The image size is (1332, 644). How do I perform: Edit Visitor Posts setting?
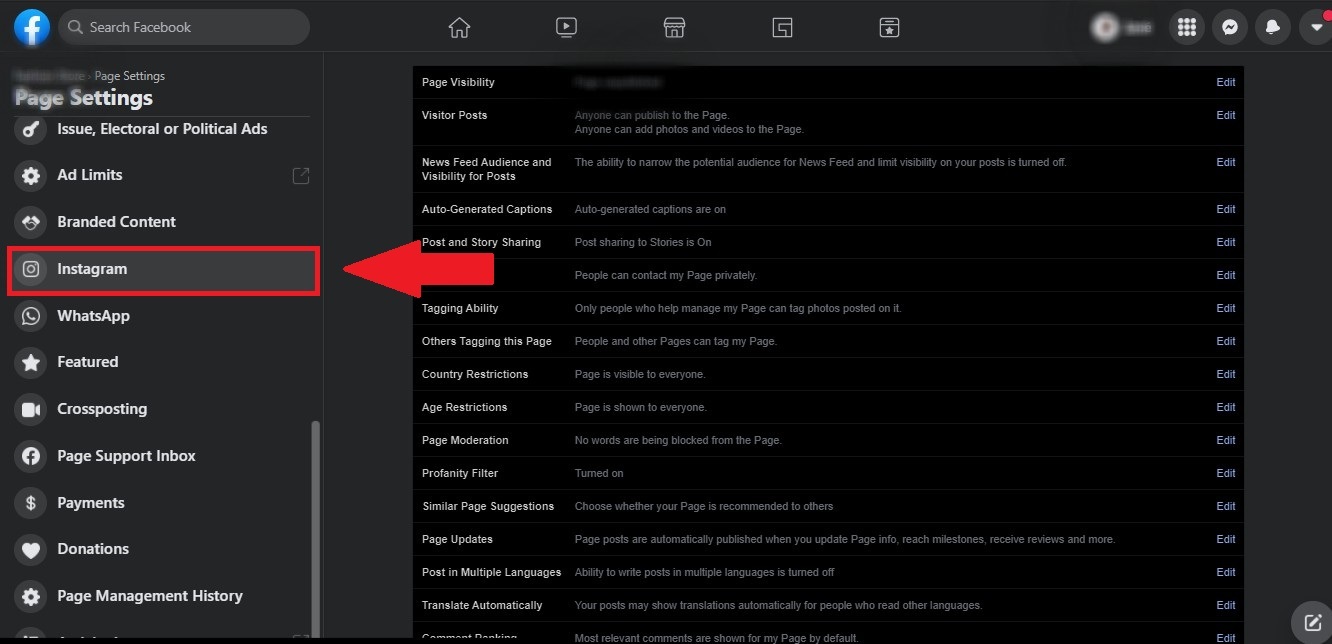coord(1226,115)
